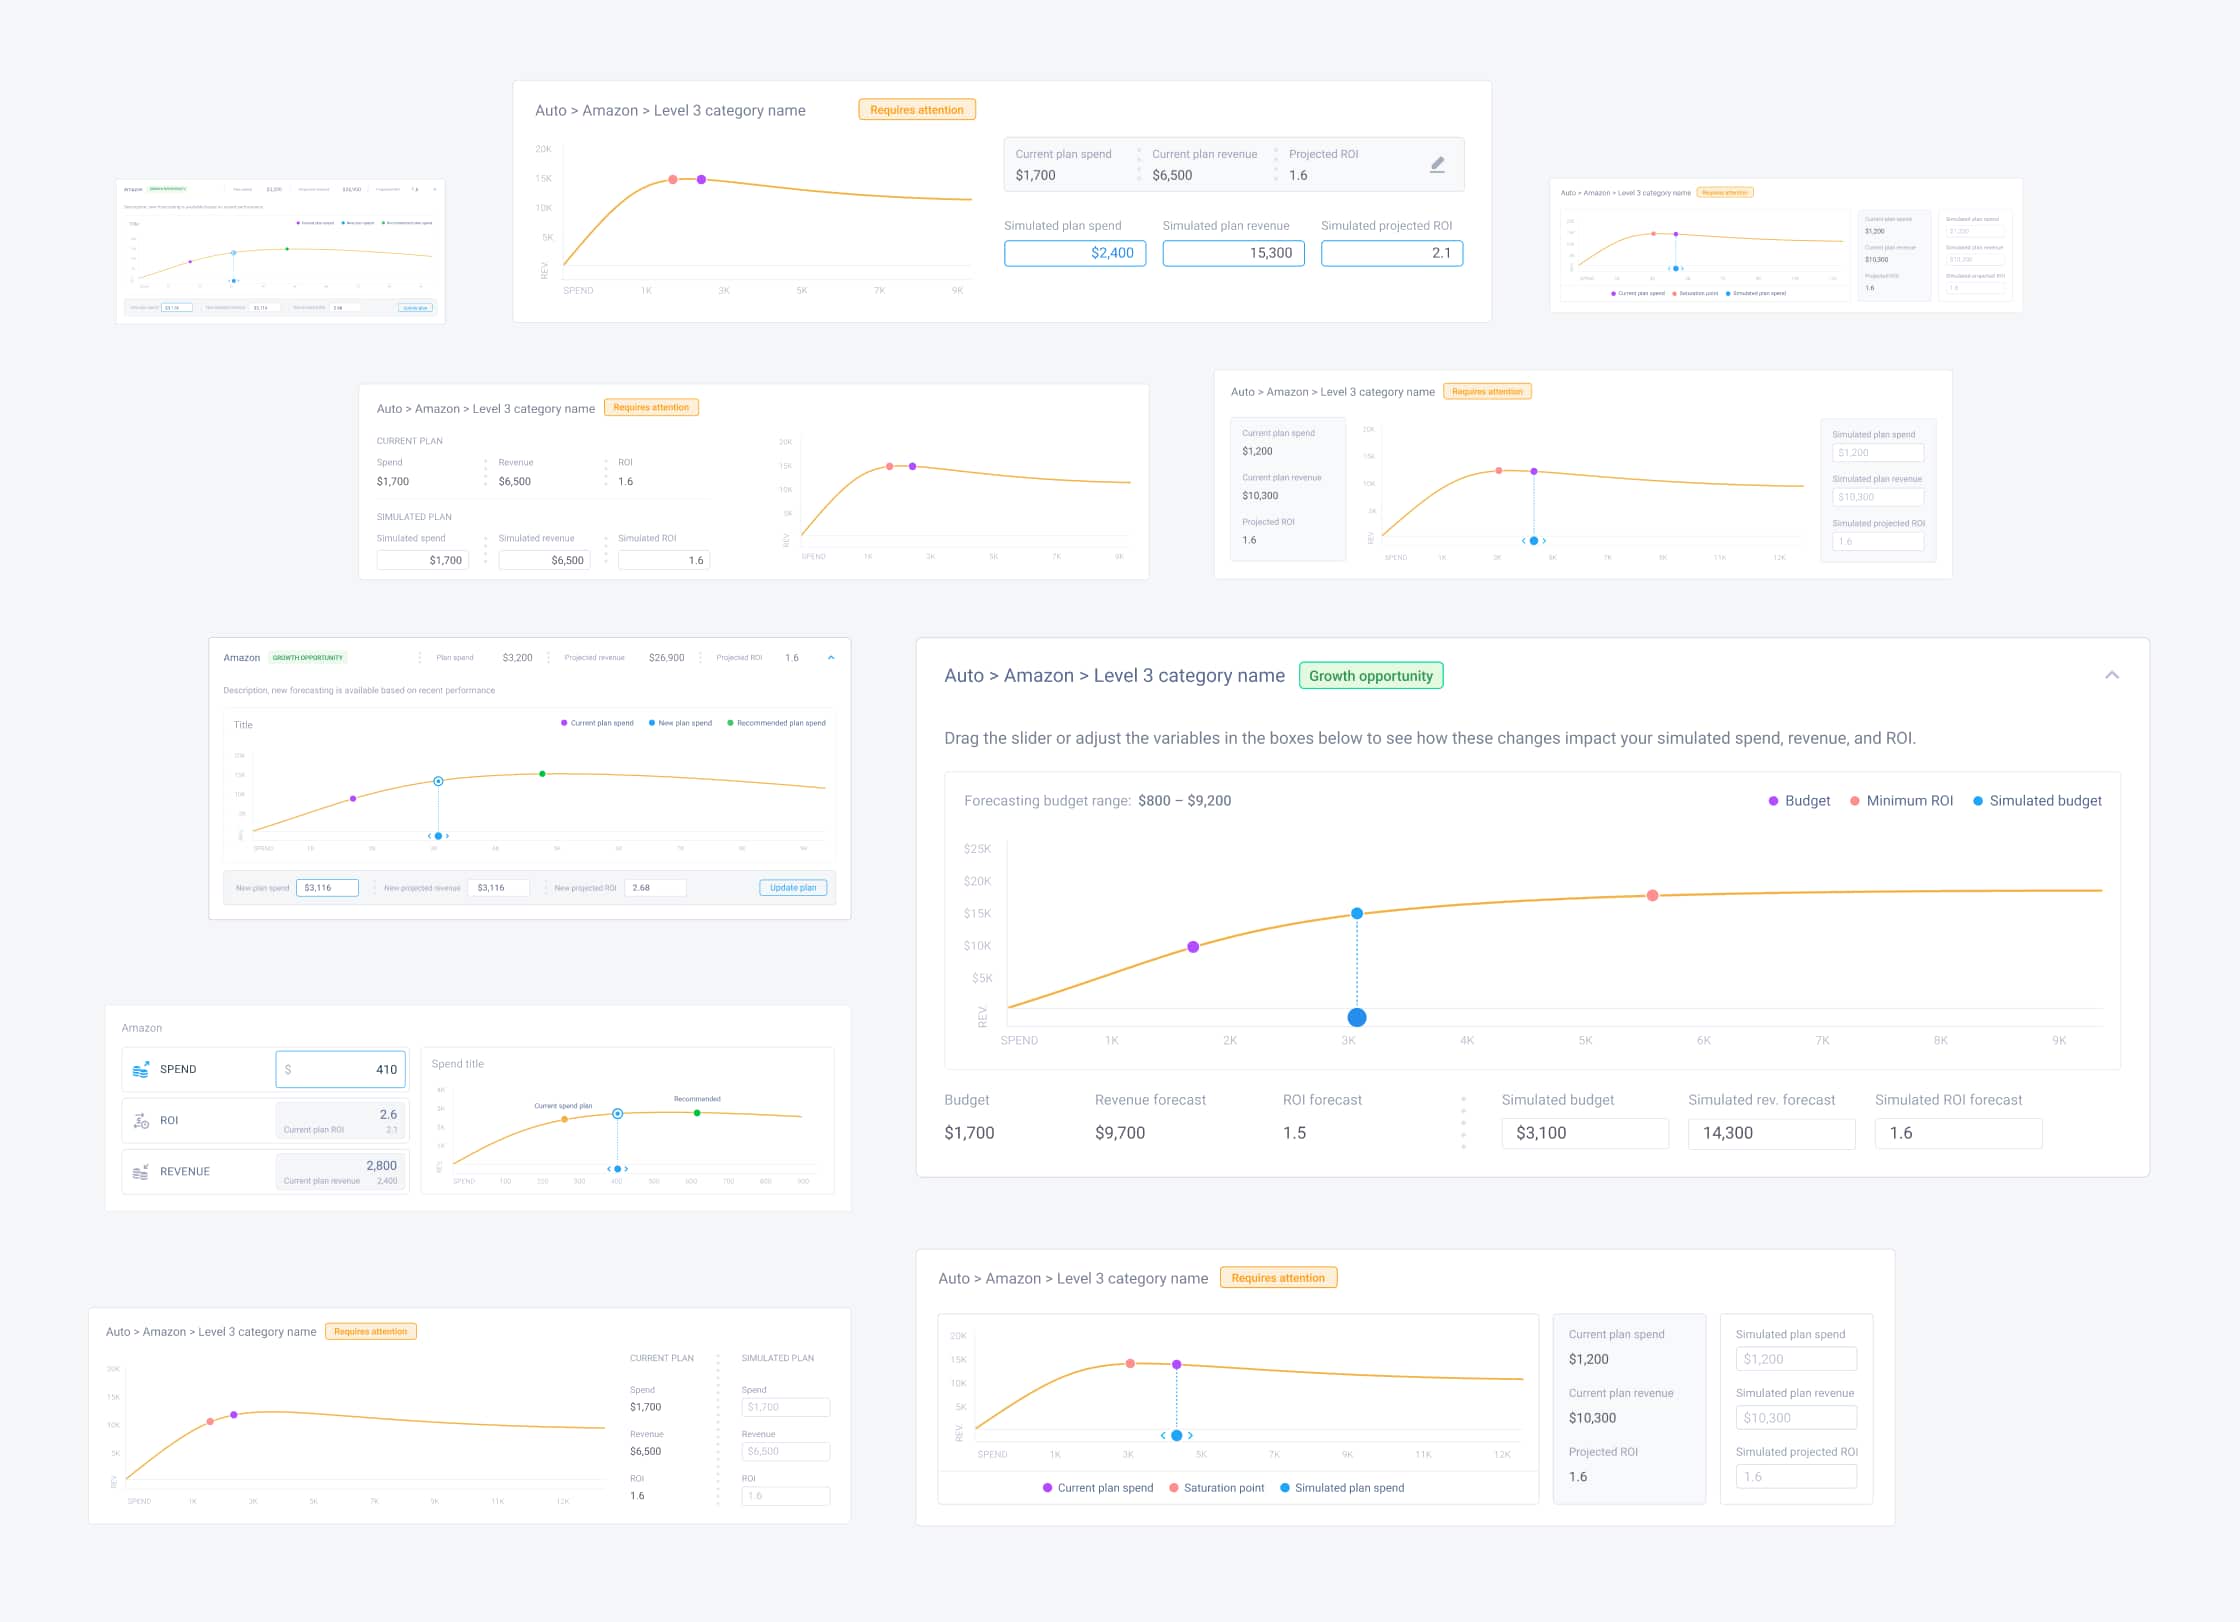Select blue Simulated budget point on large curve

[x=1357, y=913]
